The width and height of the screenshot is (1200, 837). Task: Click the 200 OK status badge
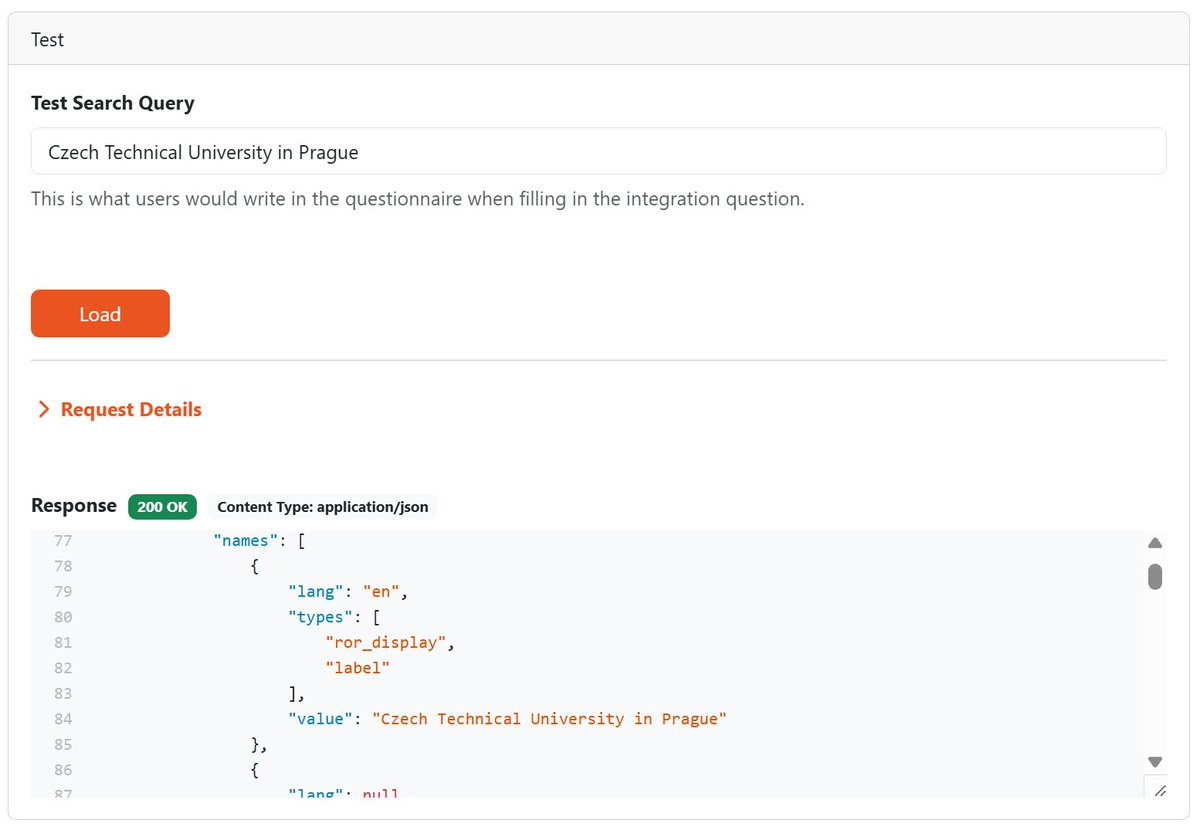[x=162, y=507]
